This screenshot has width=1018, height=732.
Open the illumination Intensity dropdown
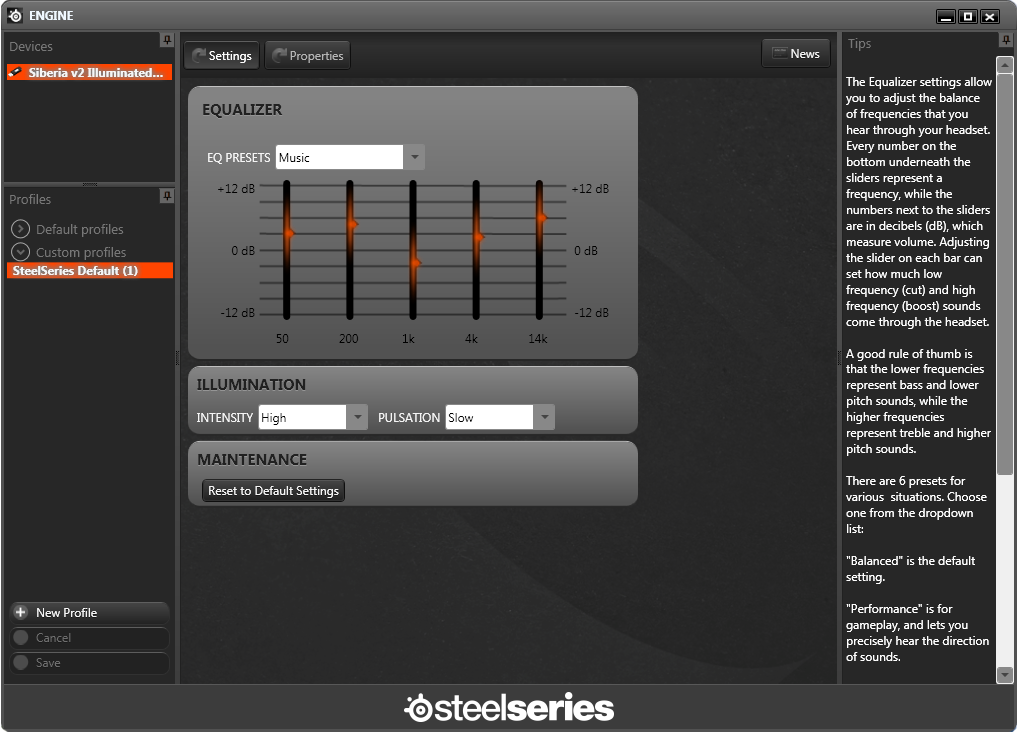pos(358,418)
